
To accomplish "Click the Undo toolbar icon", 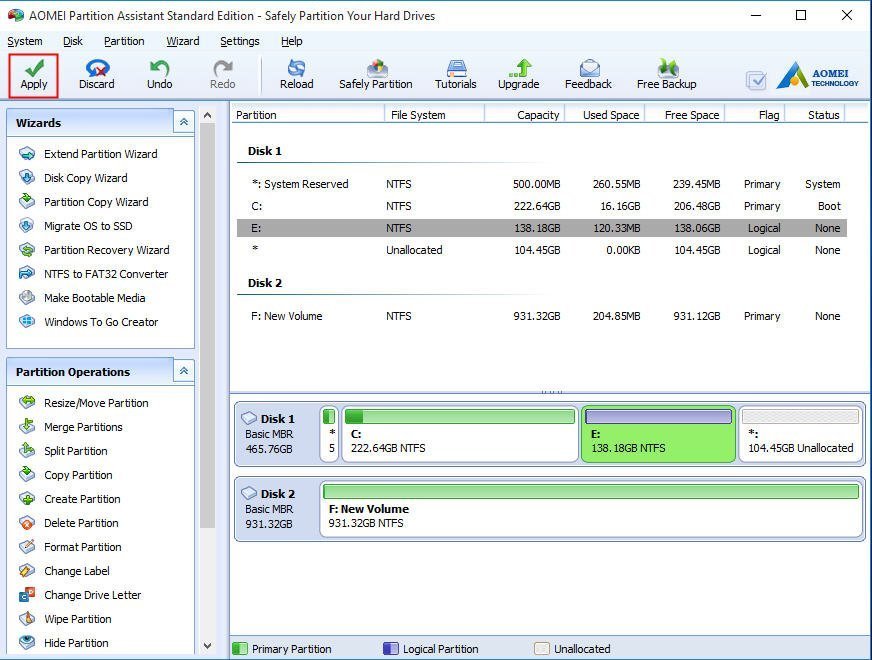I will coord(160,75).
